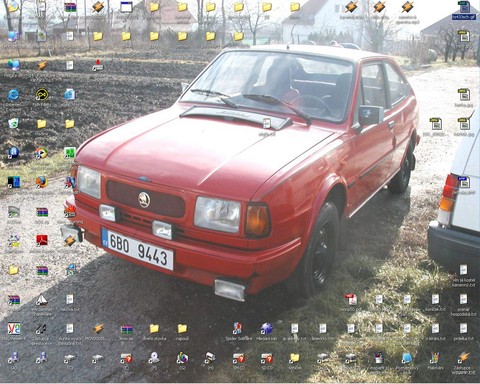This screenshot has height=384, width=480.
Task: Launch the Fish Fillets game shortcut
Action: 42,95
